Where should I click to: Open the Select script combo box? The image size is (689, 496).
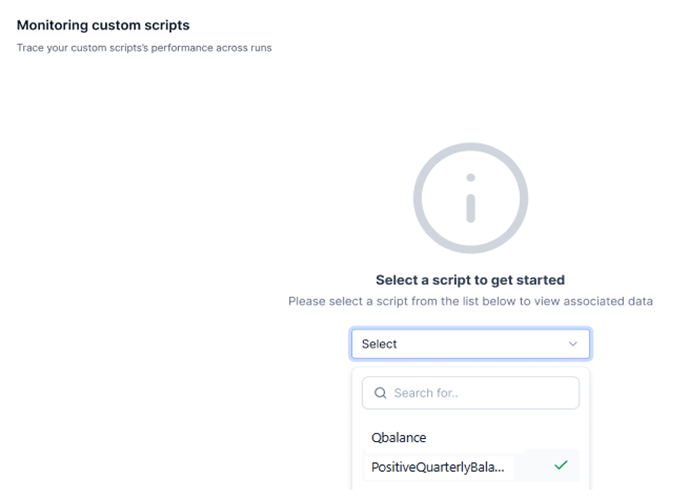(x=470, y=344)
